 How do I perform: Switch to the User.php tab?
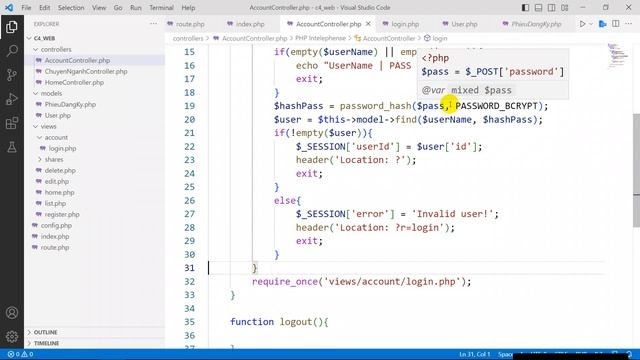[x=464, y=24]
